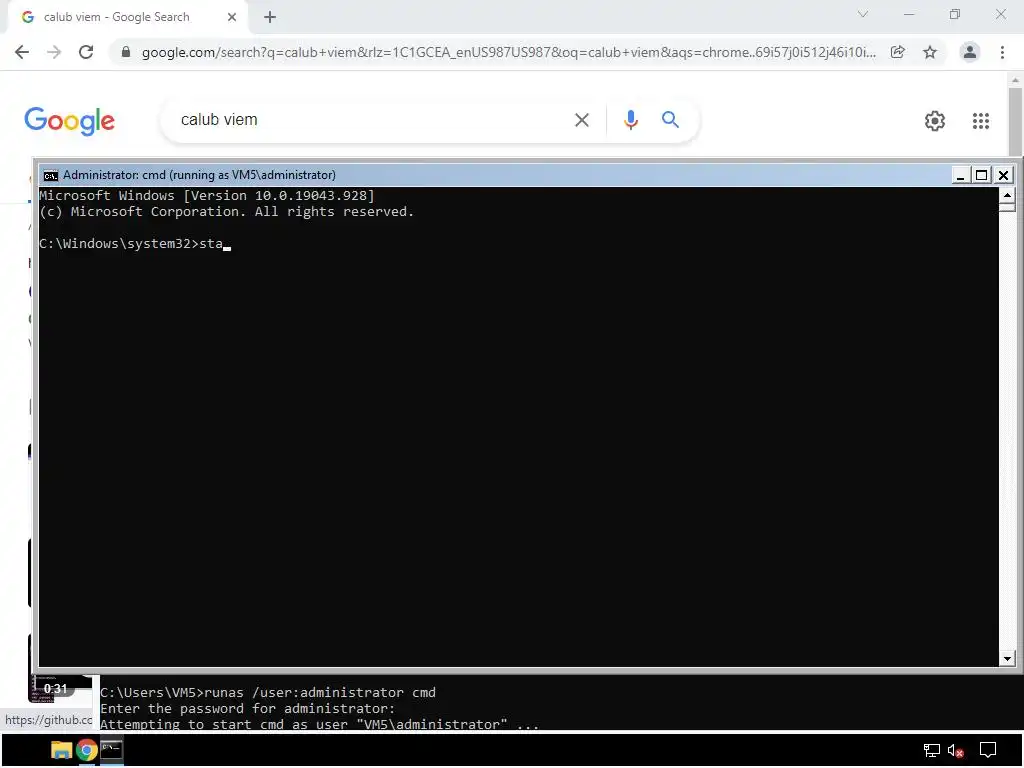Click Chrome's forward navigation arrow
Screen dimensions: 1024x768
point(54,52)
